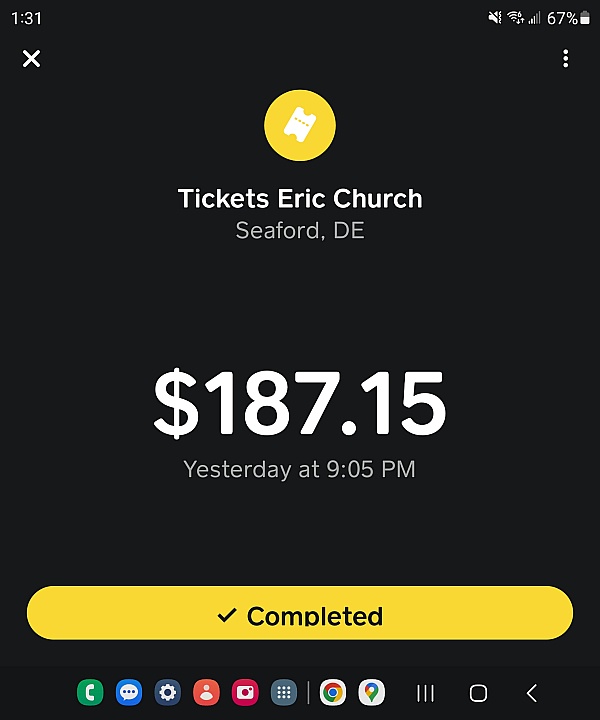The image size is (600, 720).
Task: Open the Contacts app icon
Action: [x=206, y=692]
